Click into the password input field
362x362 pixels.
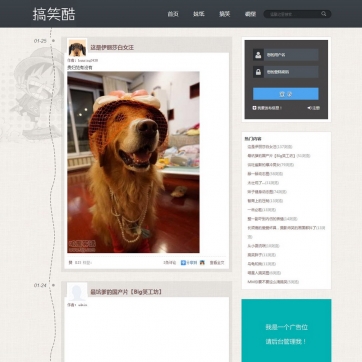[291, 72]
